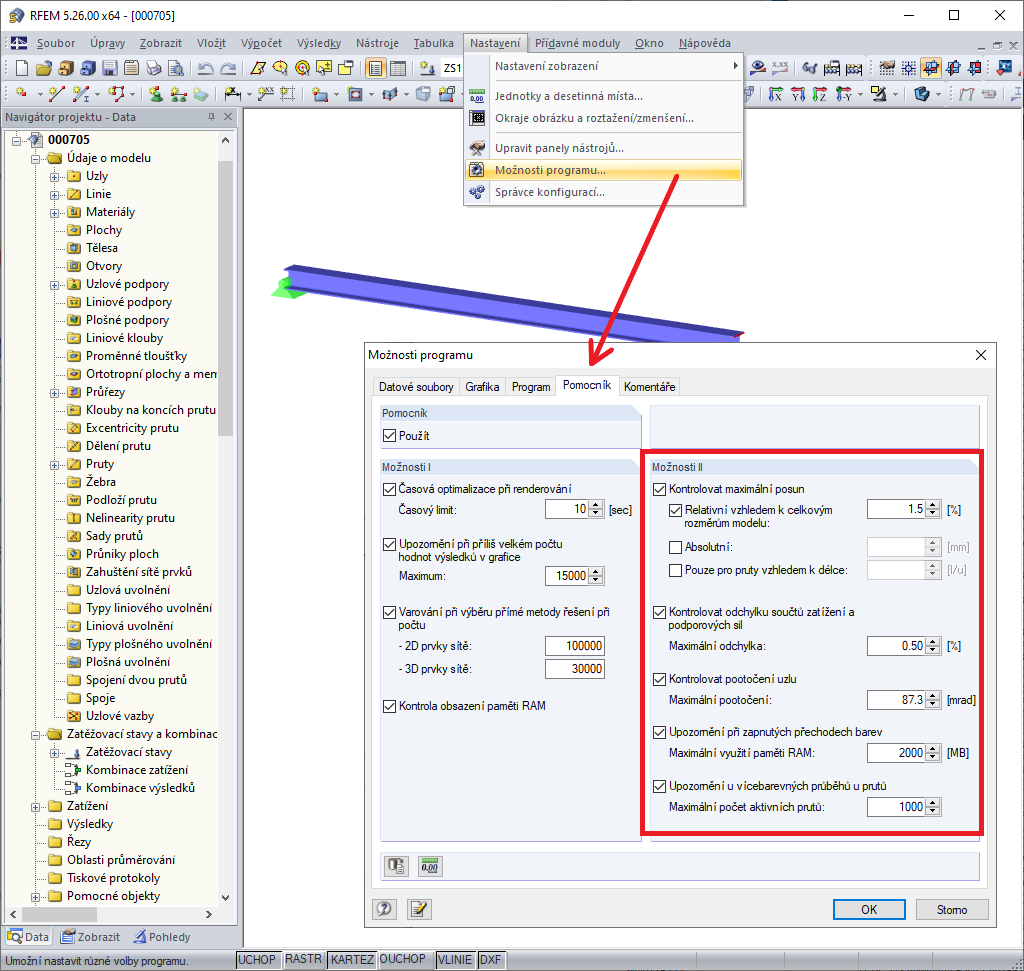The image size is (1024, 971).
Task: Click the New nodal support icon
Action: (155, 94)
